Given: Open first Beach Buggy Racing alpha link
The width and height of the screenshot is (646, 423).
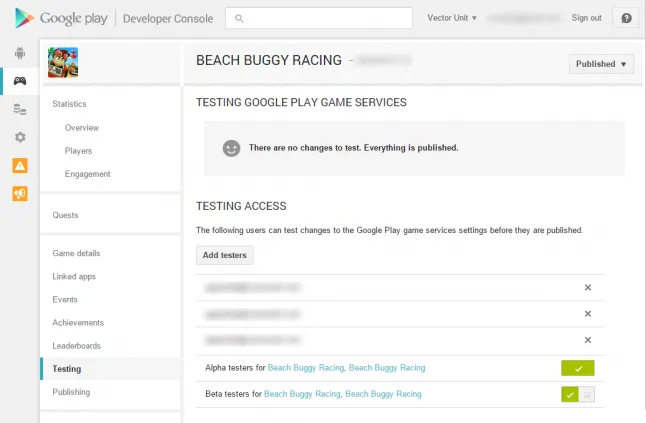Looking at the screenshot, I should coord(306,368).
